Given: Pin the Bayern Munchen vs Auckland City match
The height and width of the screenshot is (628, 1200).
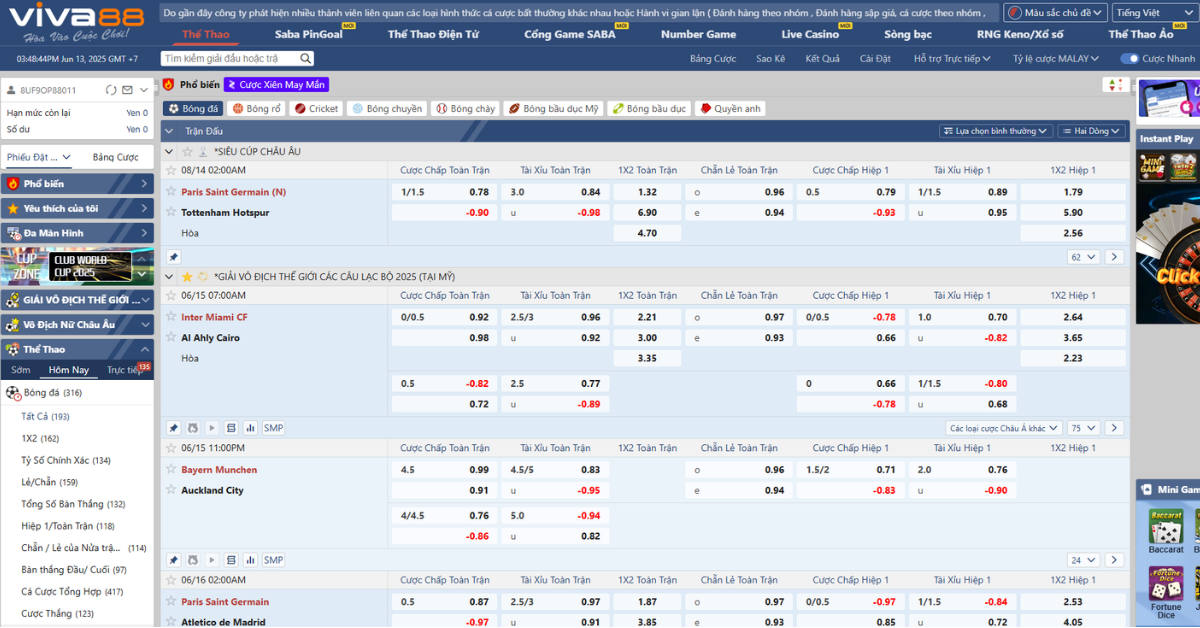Looking at the screenshot, I should point(173,560).
